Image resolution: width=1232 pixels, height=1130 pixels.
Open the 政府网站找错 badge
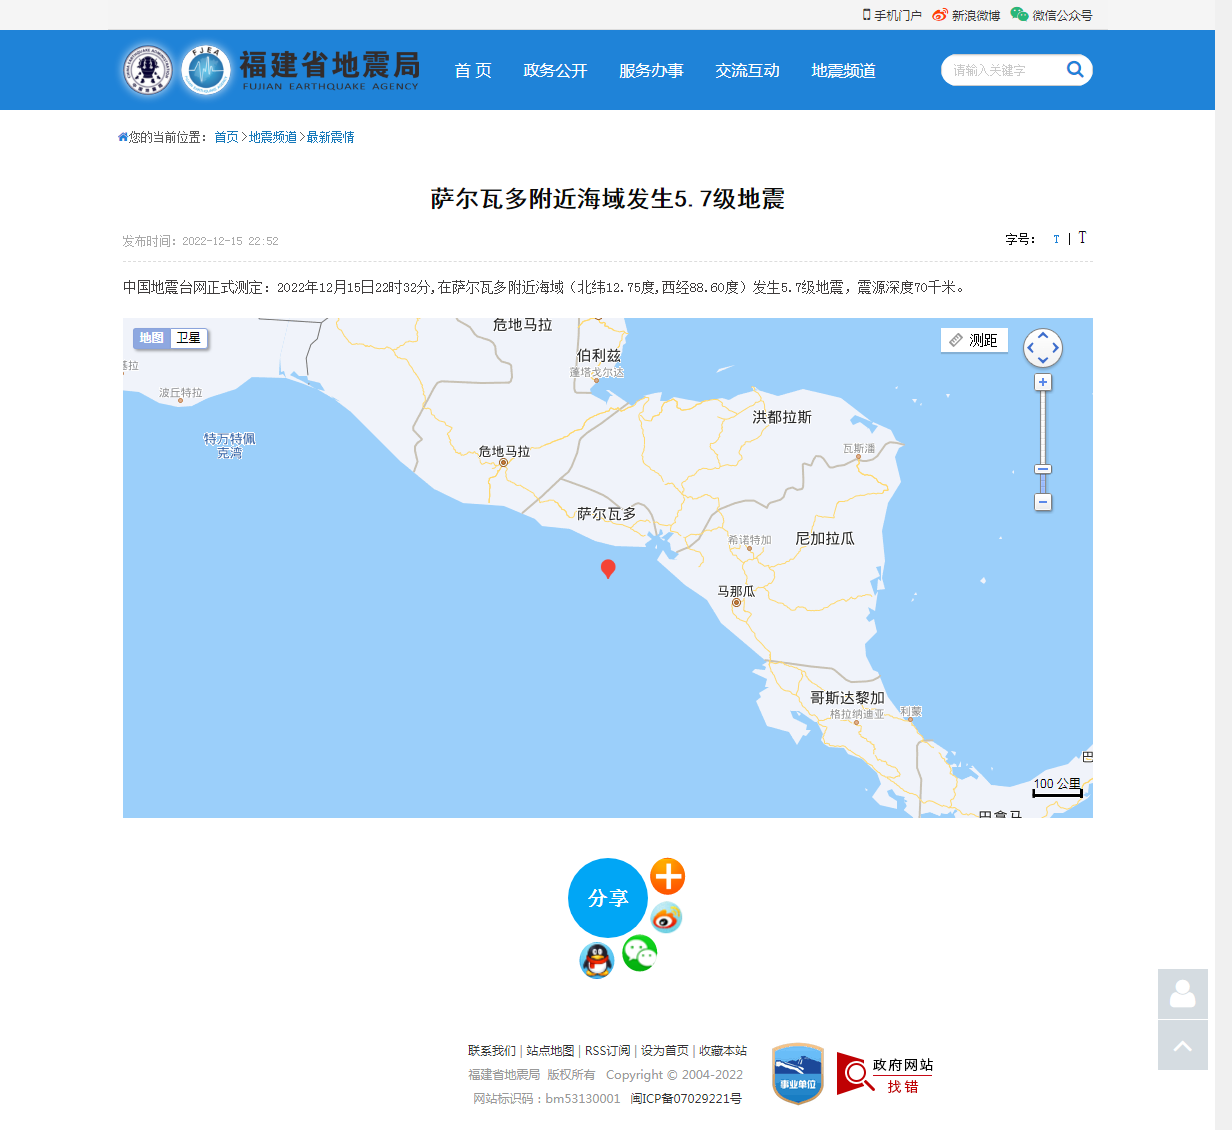point(885,1075)
